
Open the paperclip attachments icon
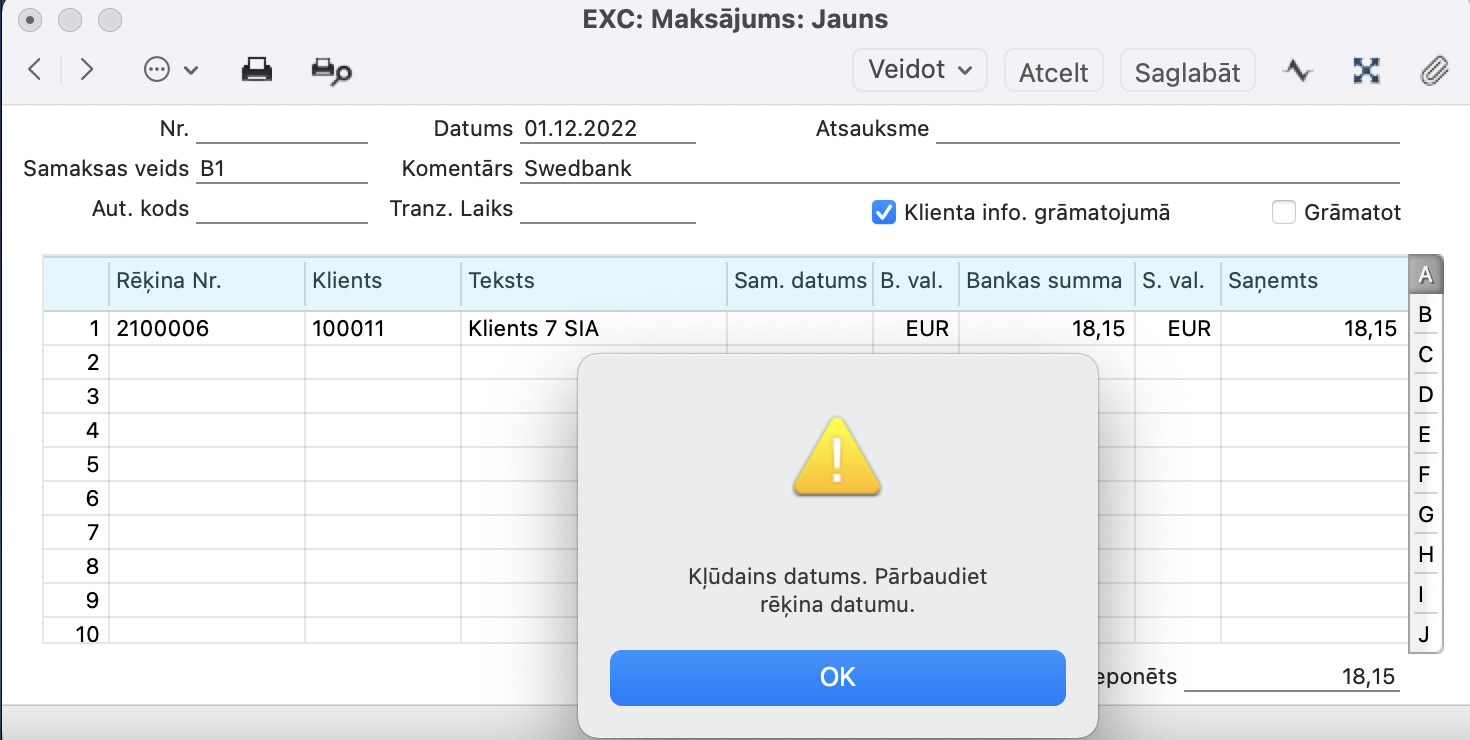click(1435, 70)
